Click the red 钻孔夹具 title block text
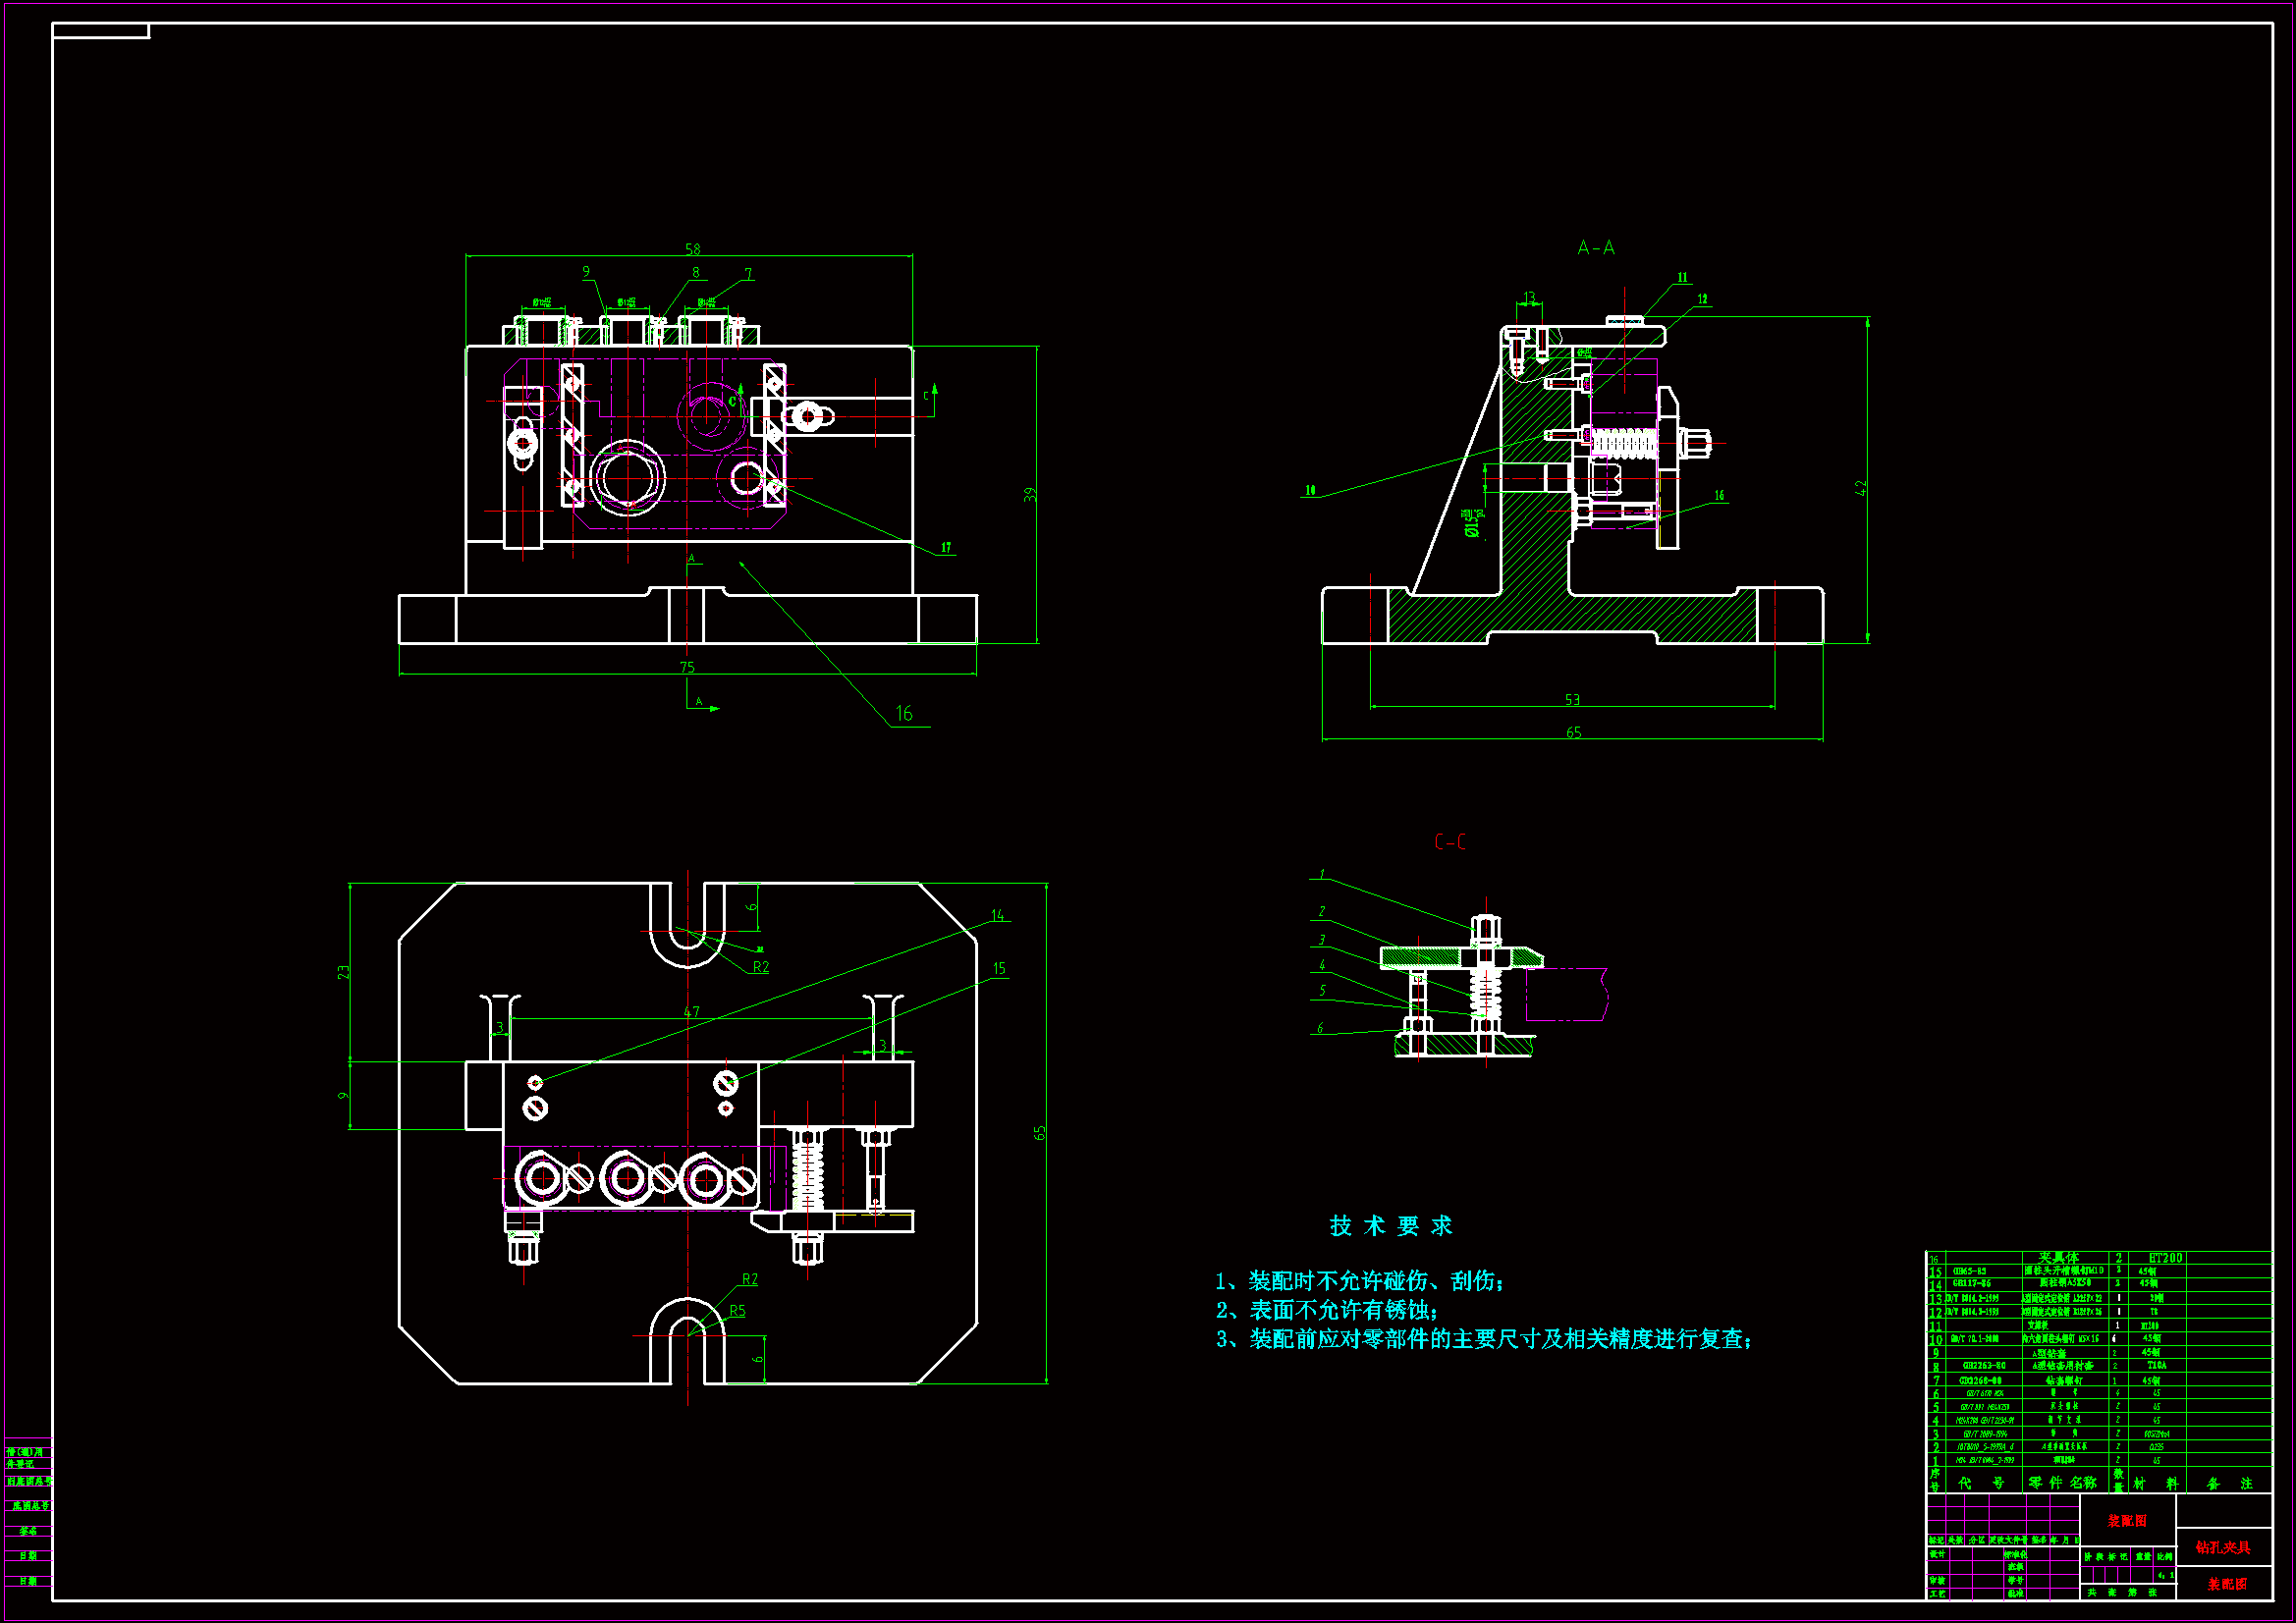Viewport: 2296px width, 1623px height. pos(2222,1547)
